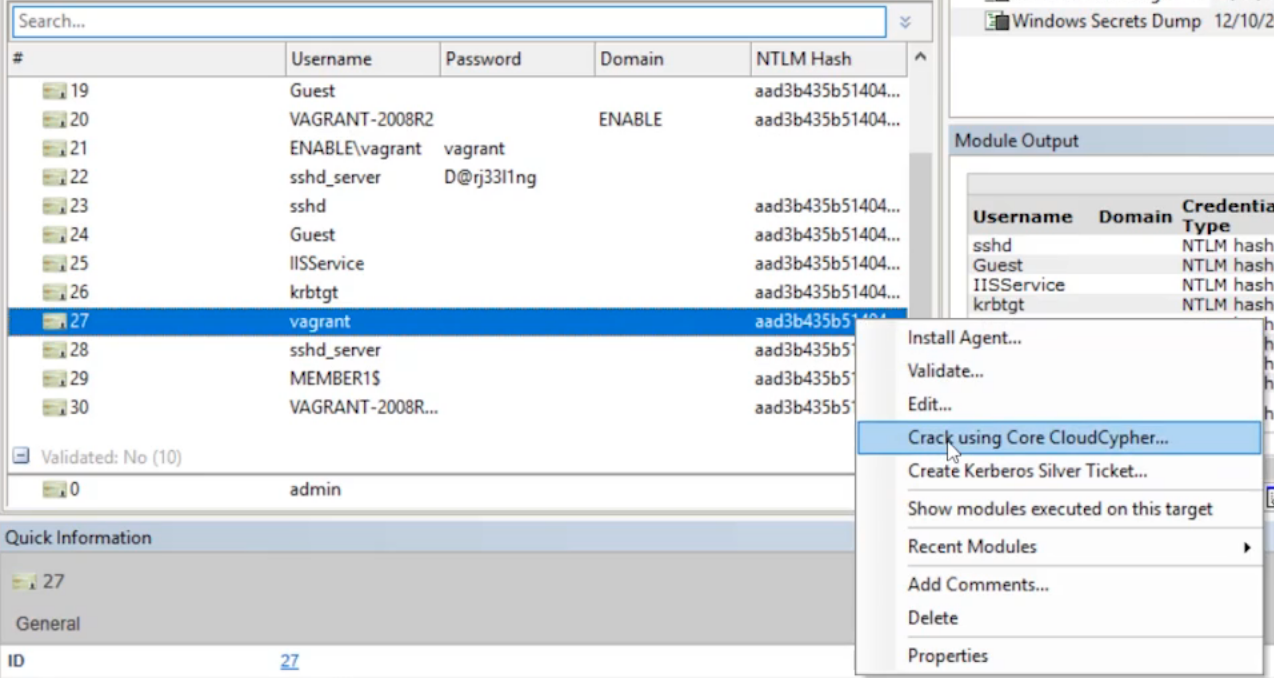The image size is (1274, 678).
Task: Choose Crack using Core CloudCypher
Action: tap(1037, 438)
